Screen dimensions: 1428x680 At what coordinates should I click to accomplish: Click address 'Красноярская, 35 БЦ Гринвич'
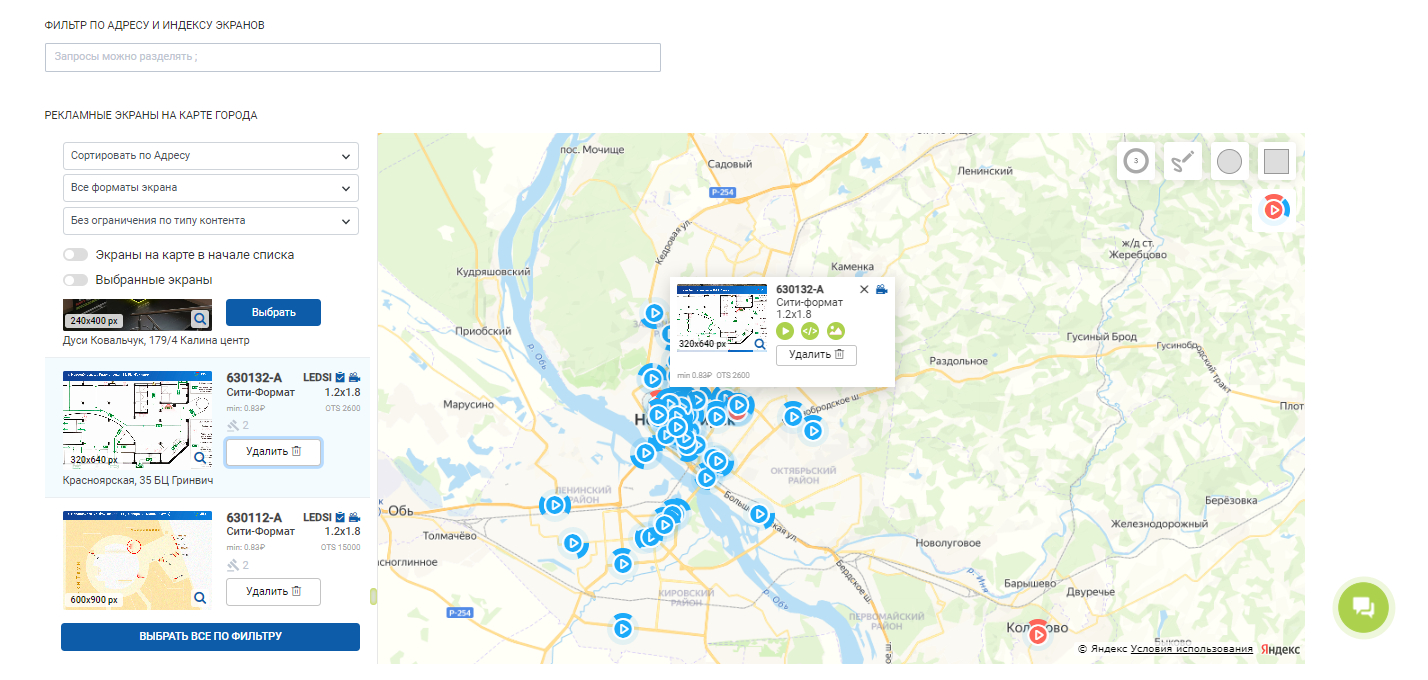click(x=138, y=480)
